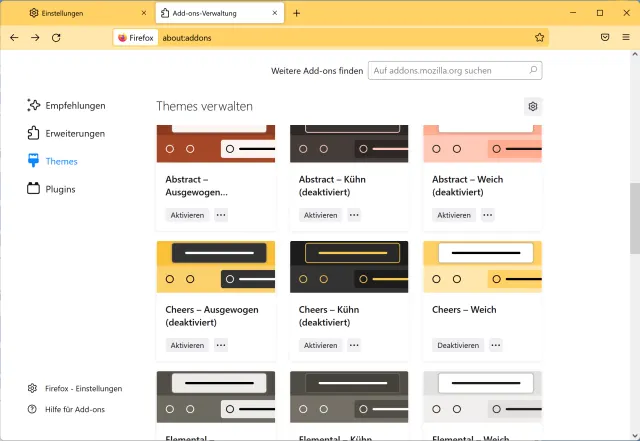Open the Erweiterungen section
The height and width of the screenshot is (441, 640).
(66, 134)
